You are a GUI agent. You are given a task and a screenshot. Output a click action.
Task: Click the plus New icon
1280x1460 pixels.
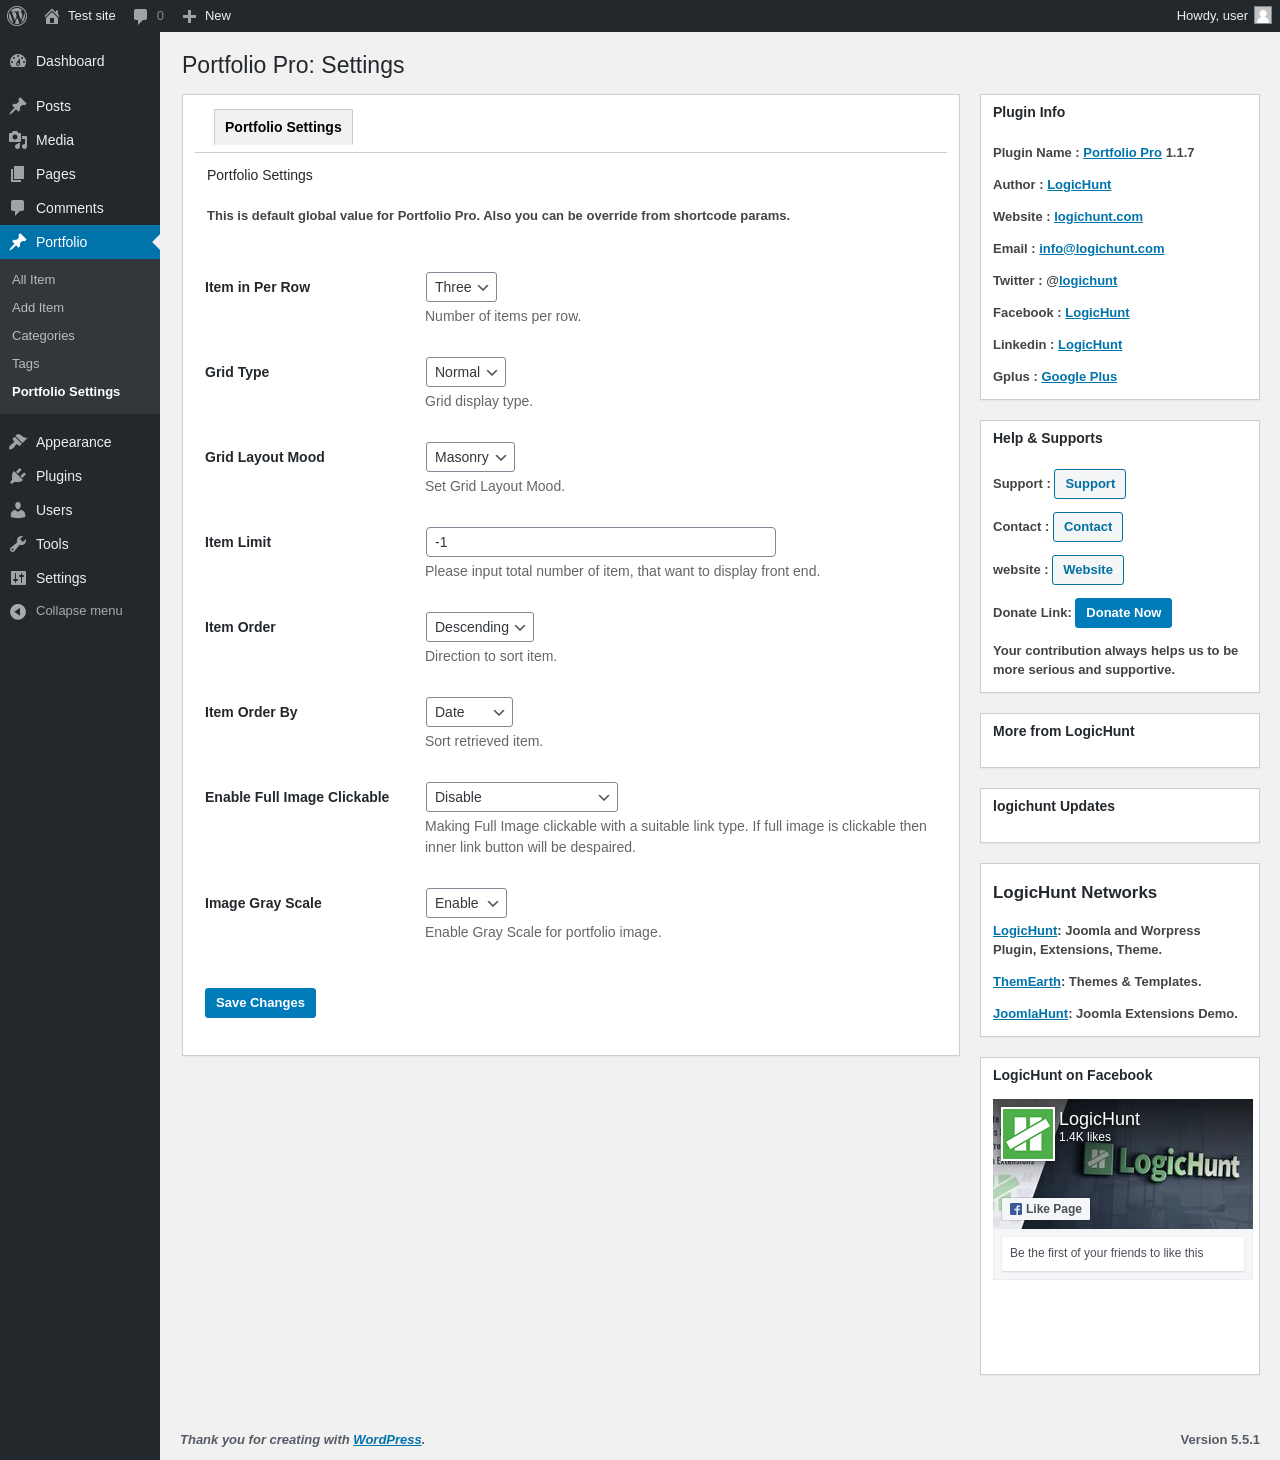click(x=189, y=16)
